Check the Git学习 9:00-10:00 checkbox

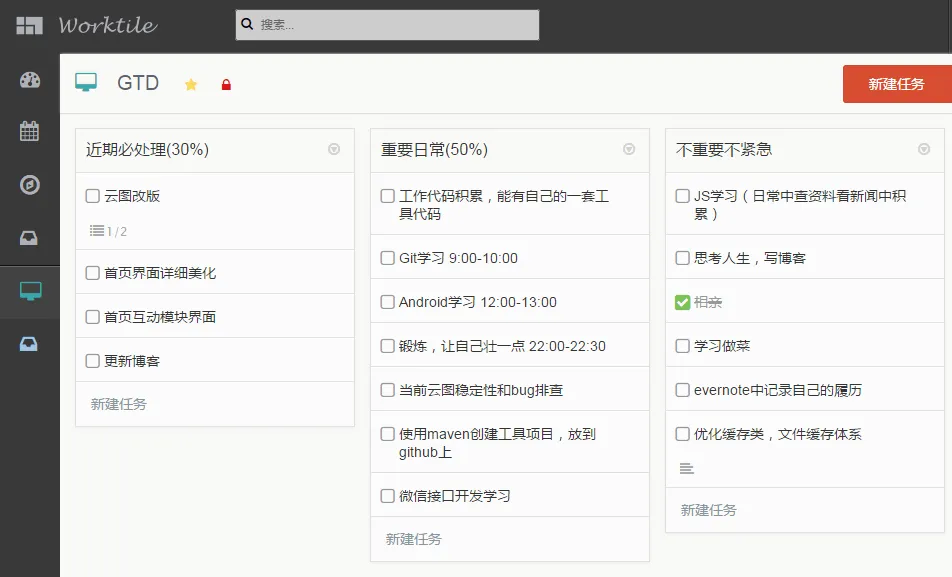coord(387,258)
